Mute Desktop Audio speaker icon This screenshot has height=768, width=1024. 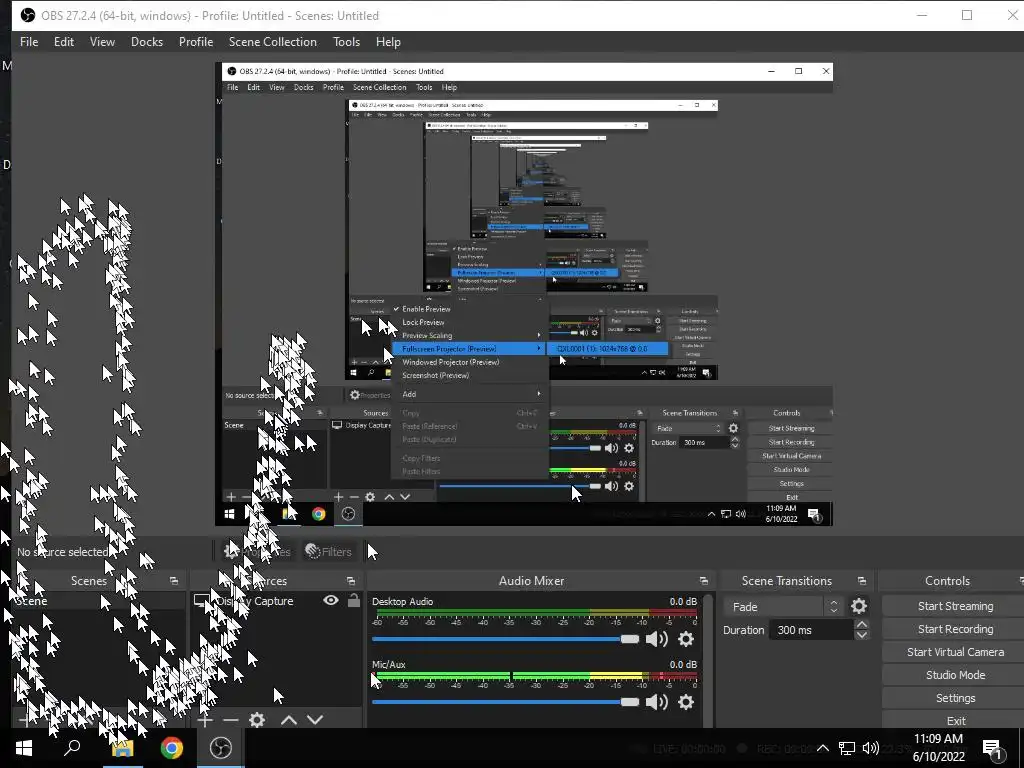[x=656, y=639]
